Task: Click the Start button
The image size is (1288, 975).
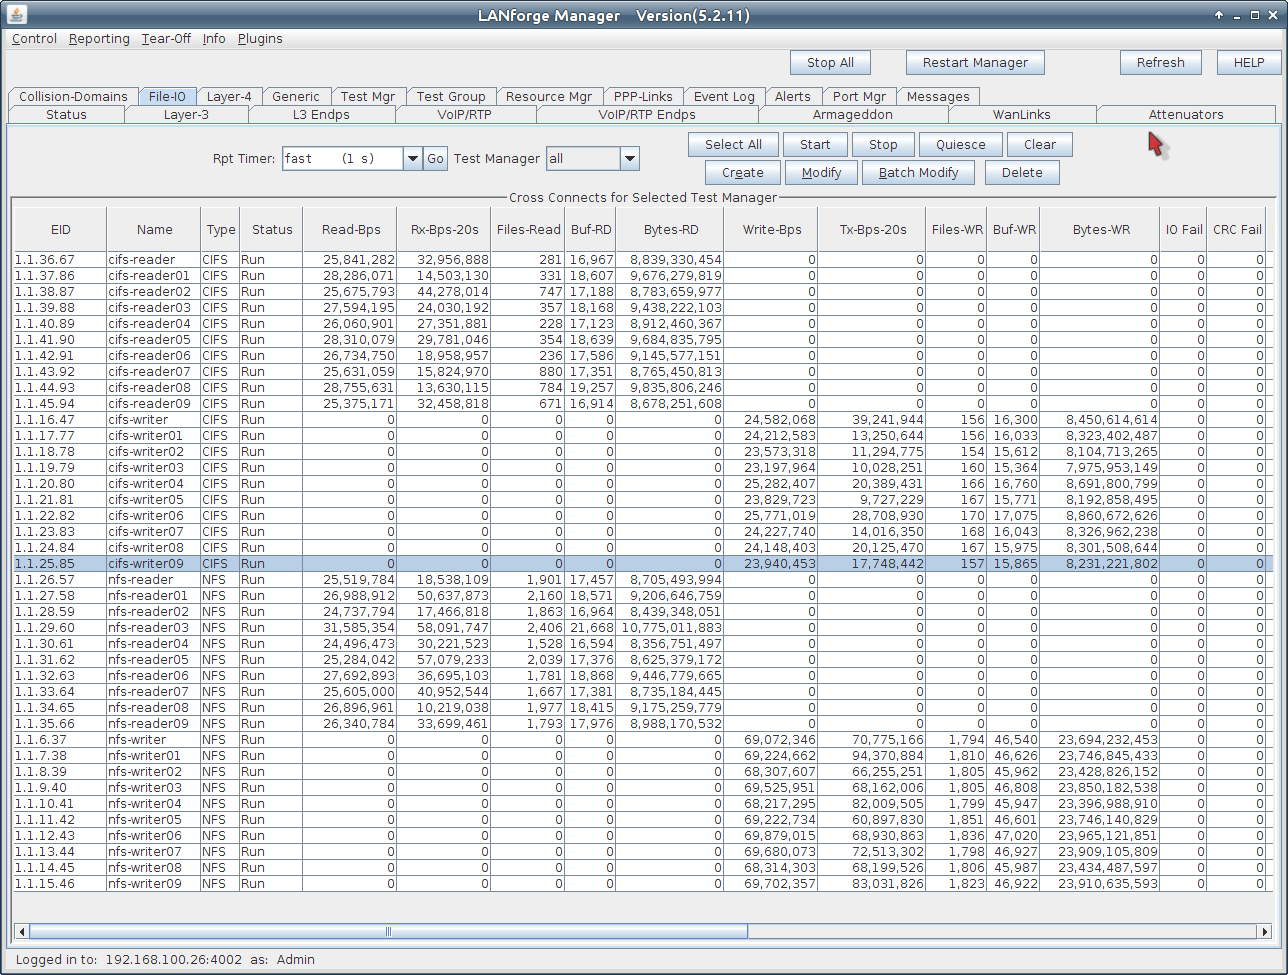Action: 815,145
